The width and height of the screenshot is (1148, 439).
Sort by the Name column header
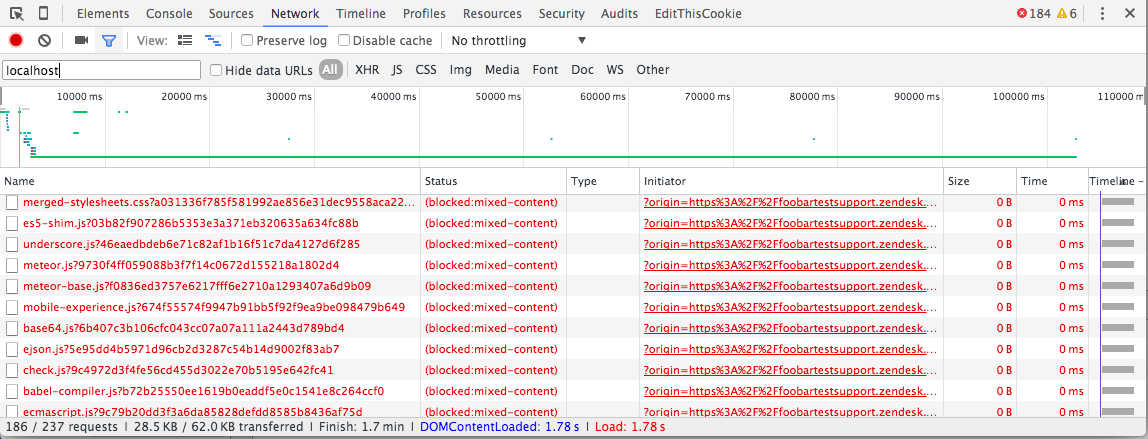click(211, 181)
